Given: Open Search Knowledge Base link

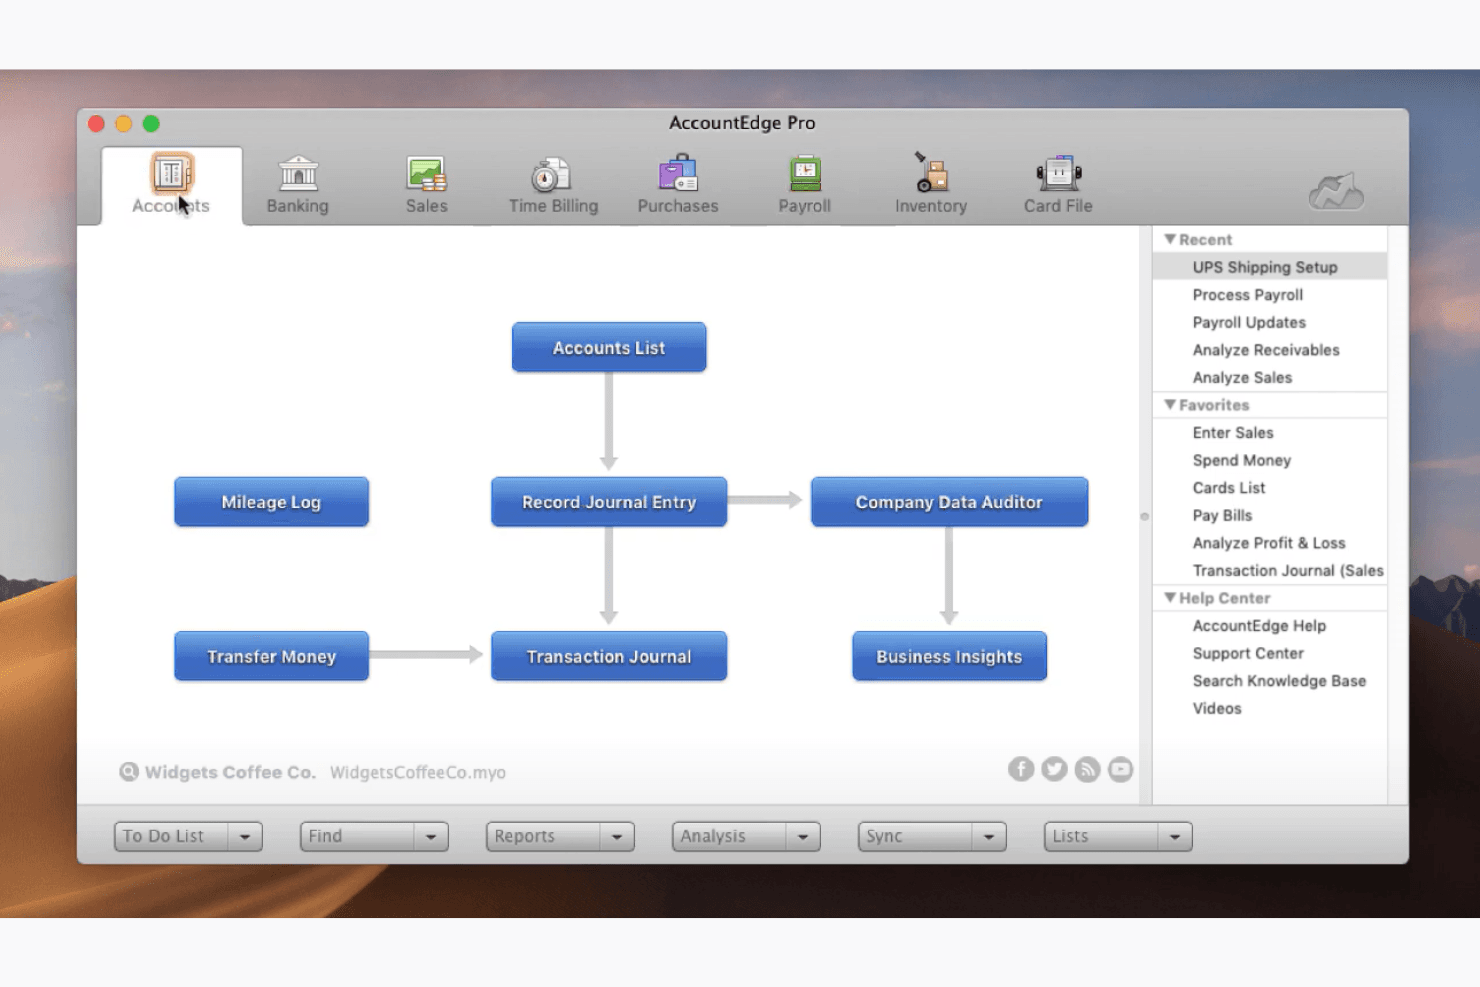Looking at the screenshot, I should pos(1279,681).
